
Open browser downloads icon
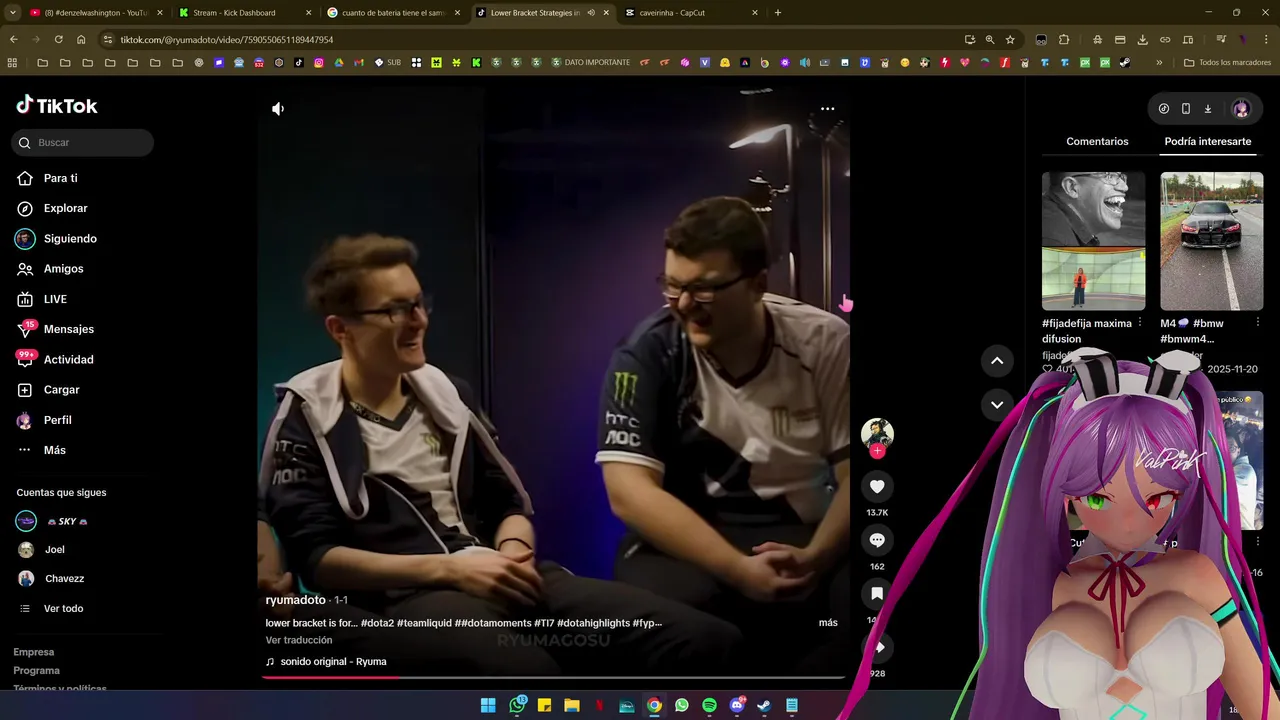click(x=1143, y=39)
